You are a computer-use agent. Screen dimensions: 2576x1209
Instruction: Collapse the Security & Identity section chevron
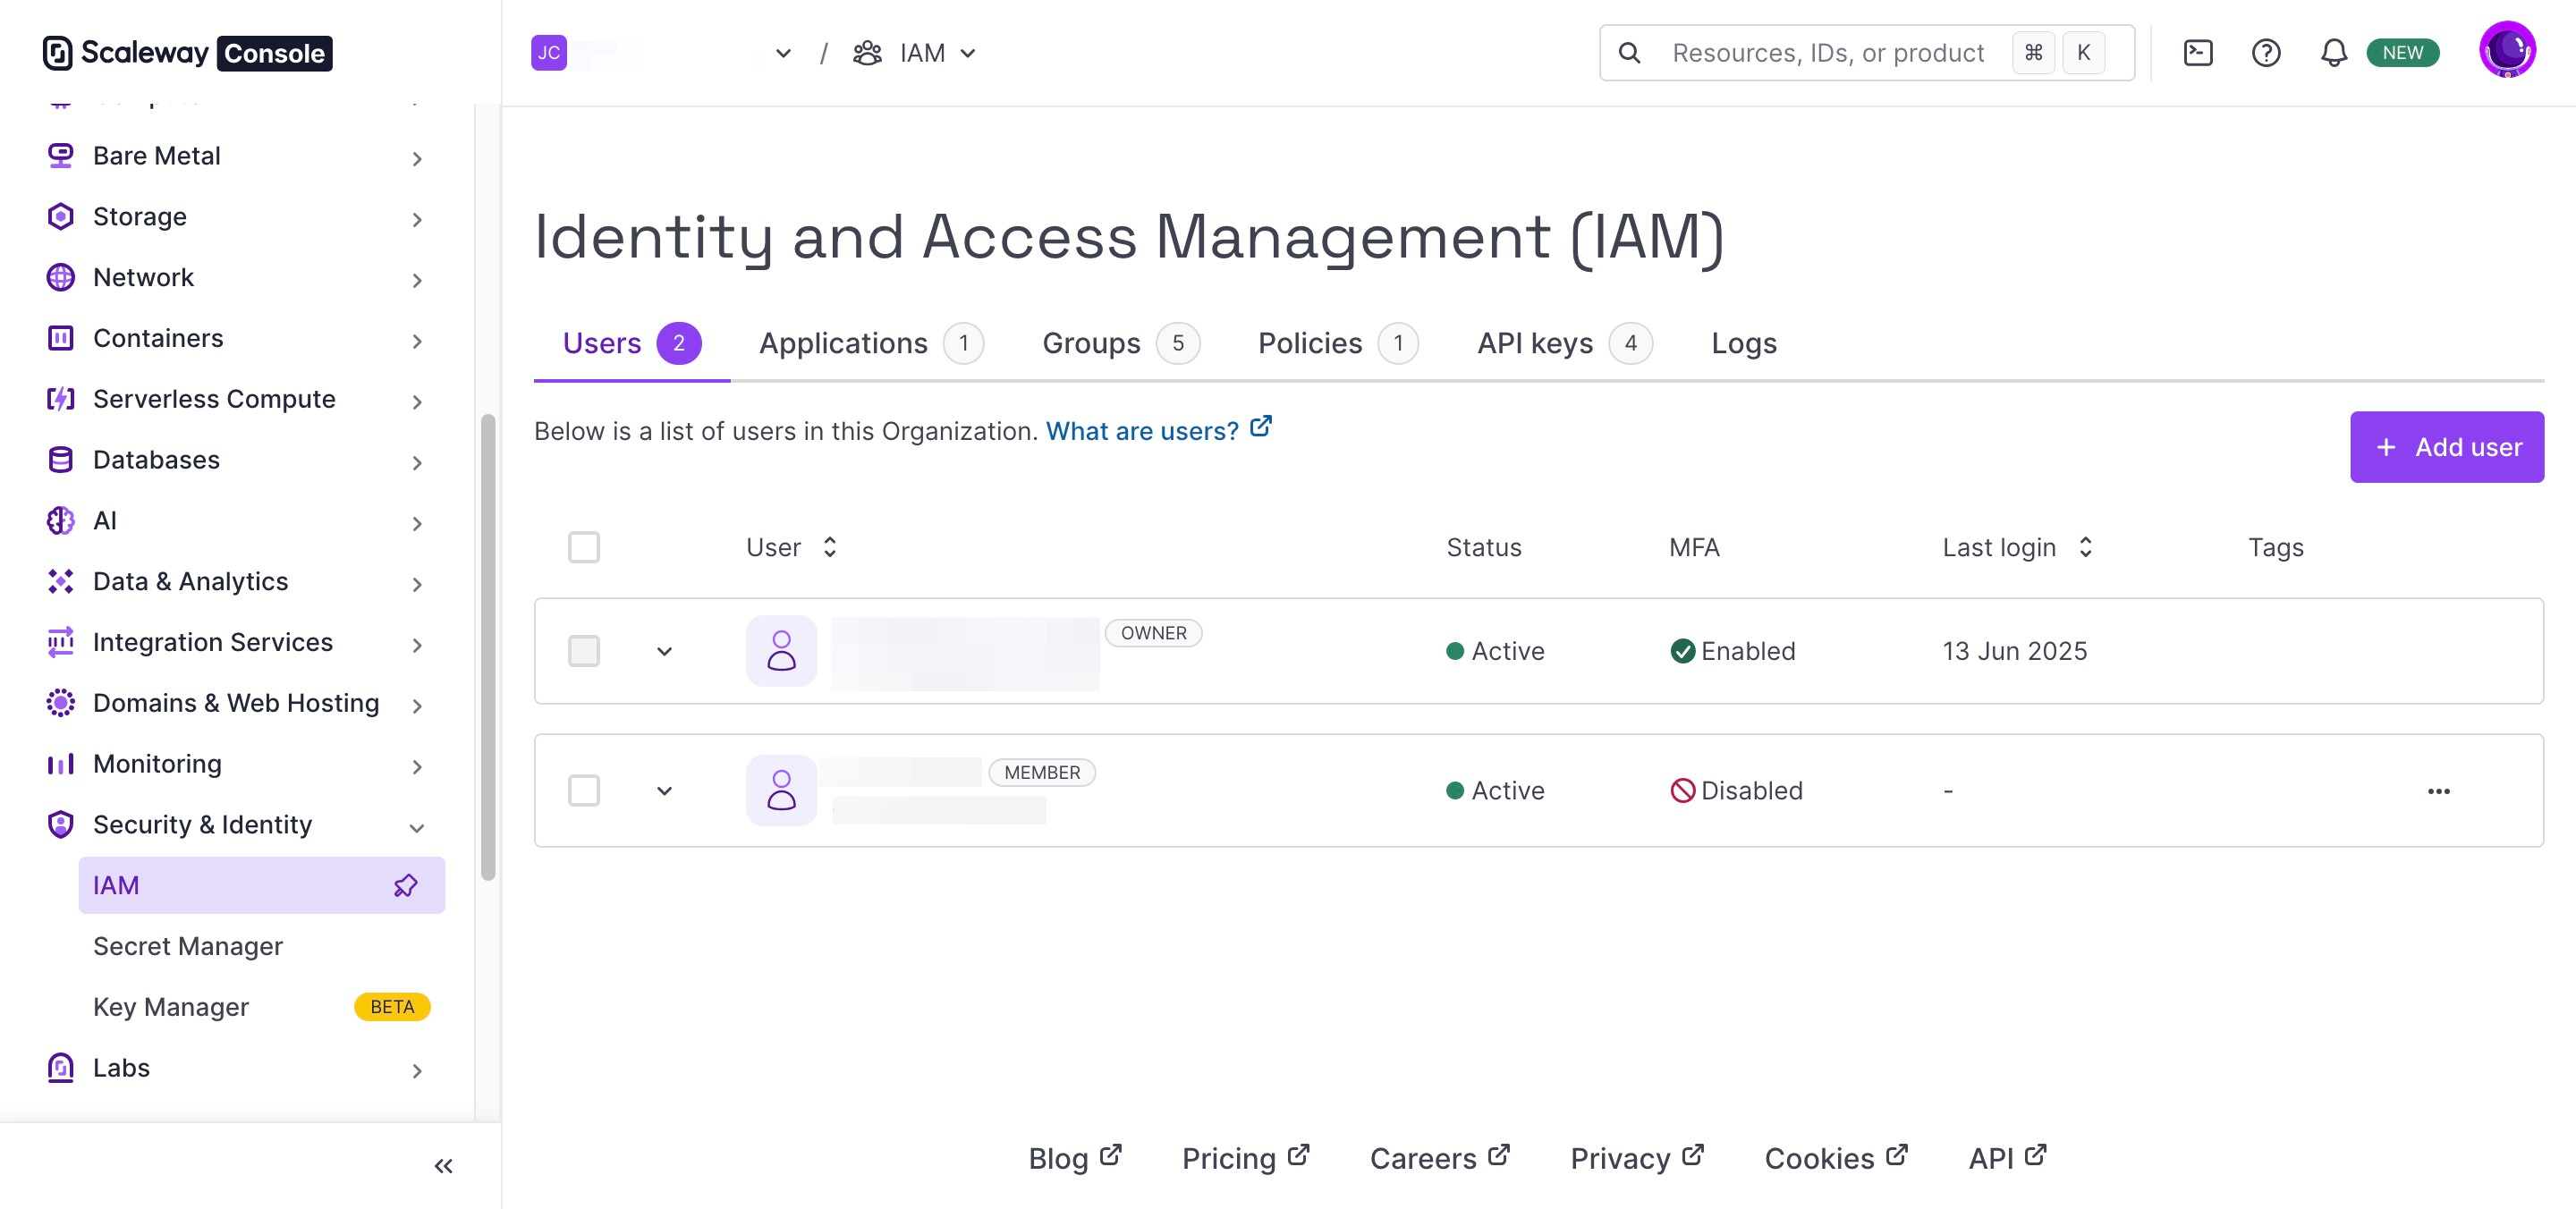(417, 827)
